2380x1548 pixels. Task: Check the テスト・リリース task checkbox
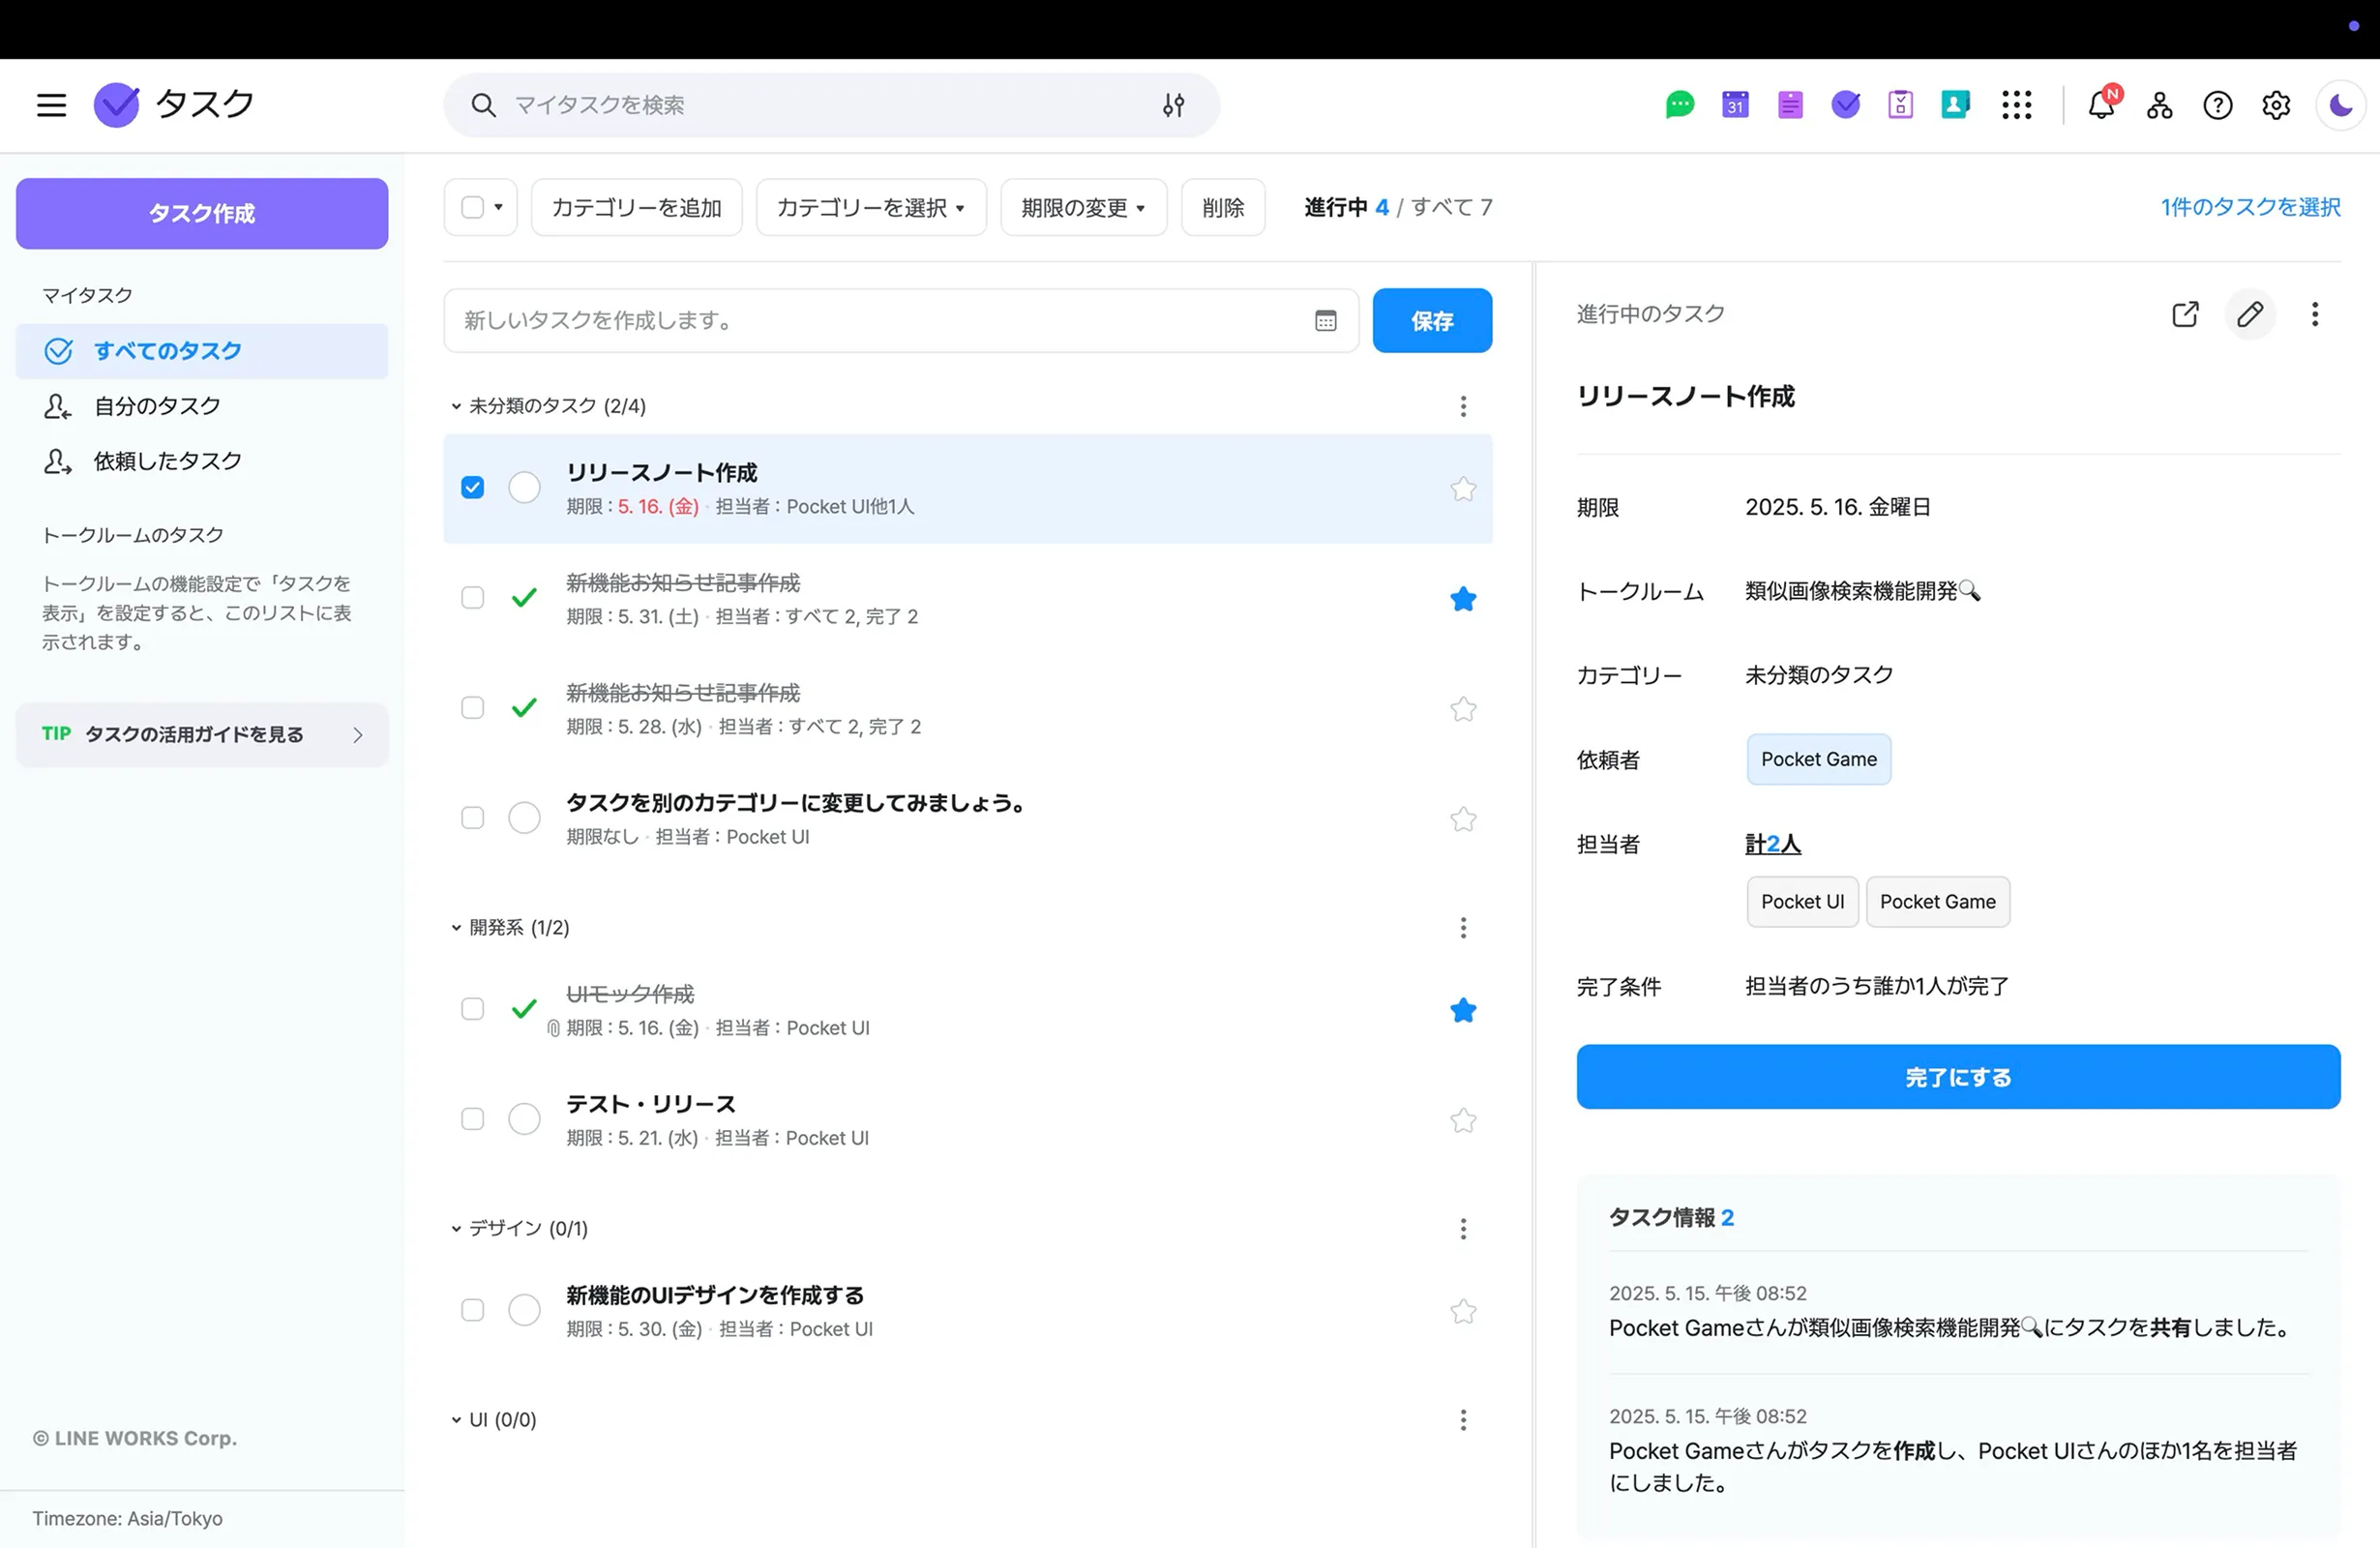pyautogui.click(x=472, y=1119)
